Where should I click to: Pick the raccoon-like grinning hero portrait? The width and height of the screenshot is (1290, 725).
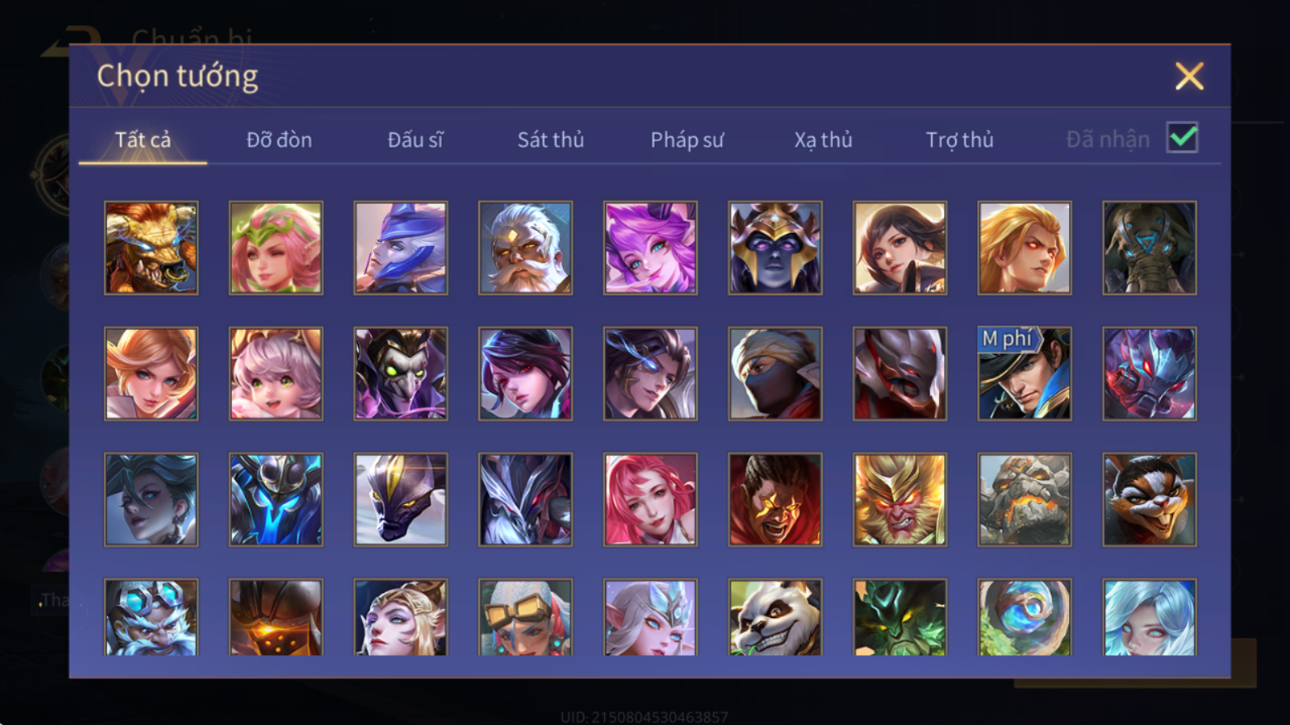[1149, 499]
